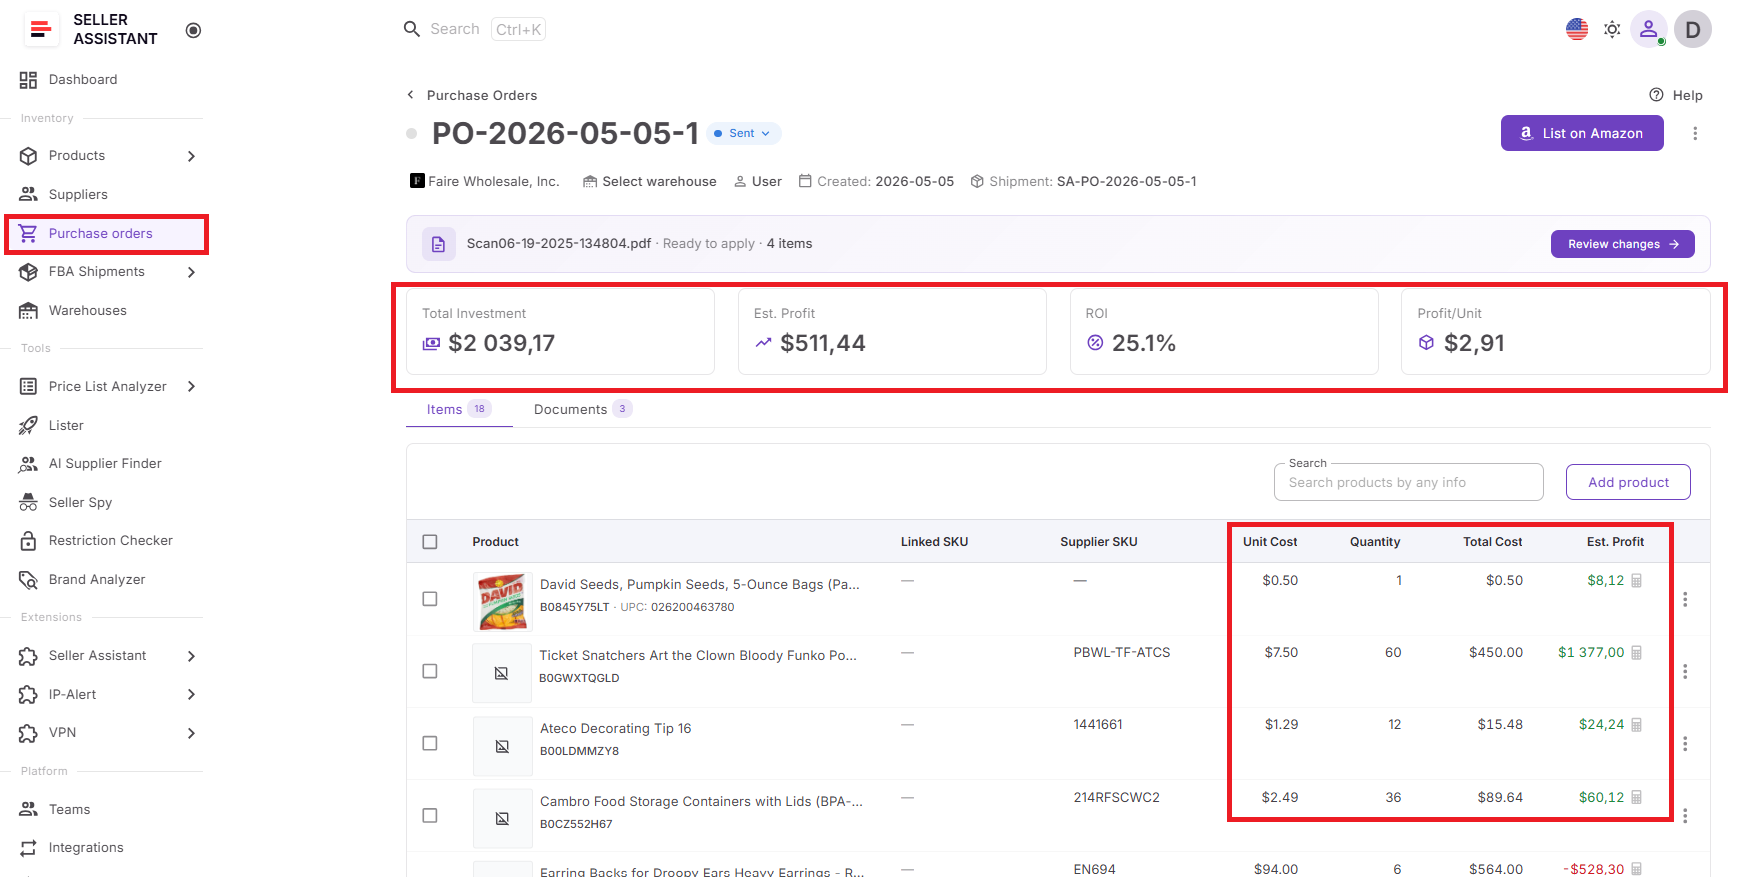Click the David Seeds product thumbnail
Screen dimensions: 1748x877
pyautogui.click(x=502, y=601)
